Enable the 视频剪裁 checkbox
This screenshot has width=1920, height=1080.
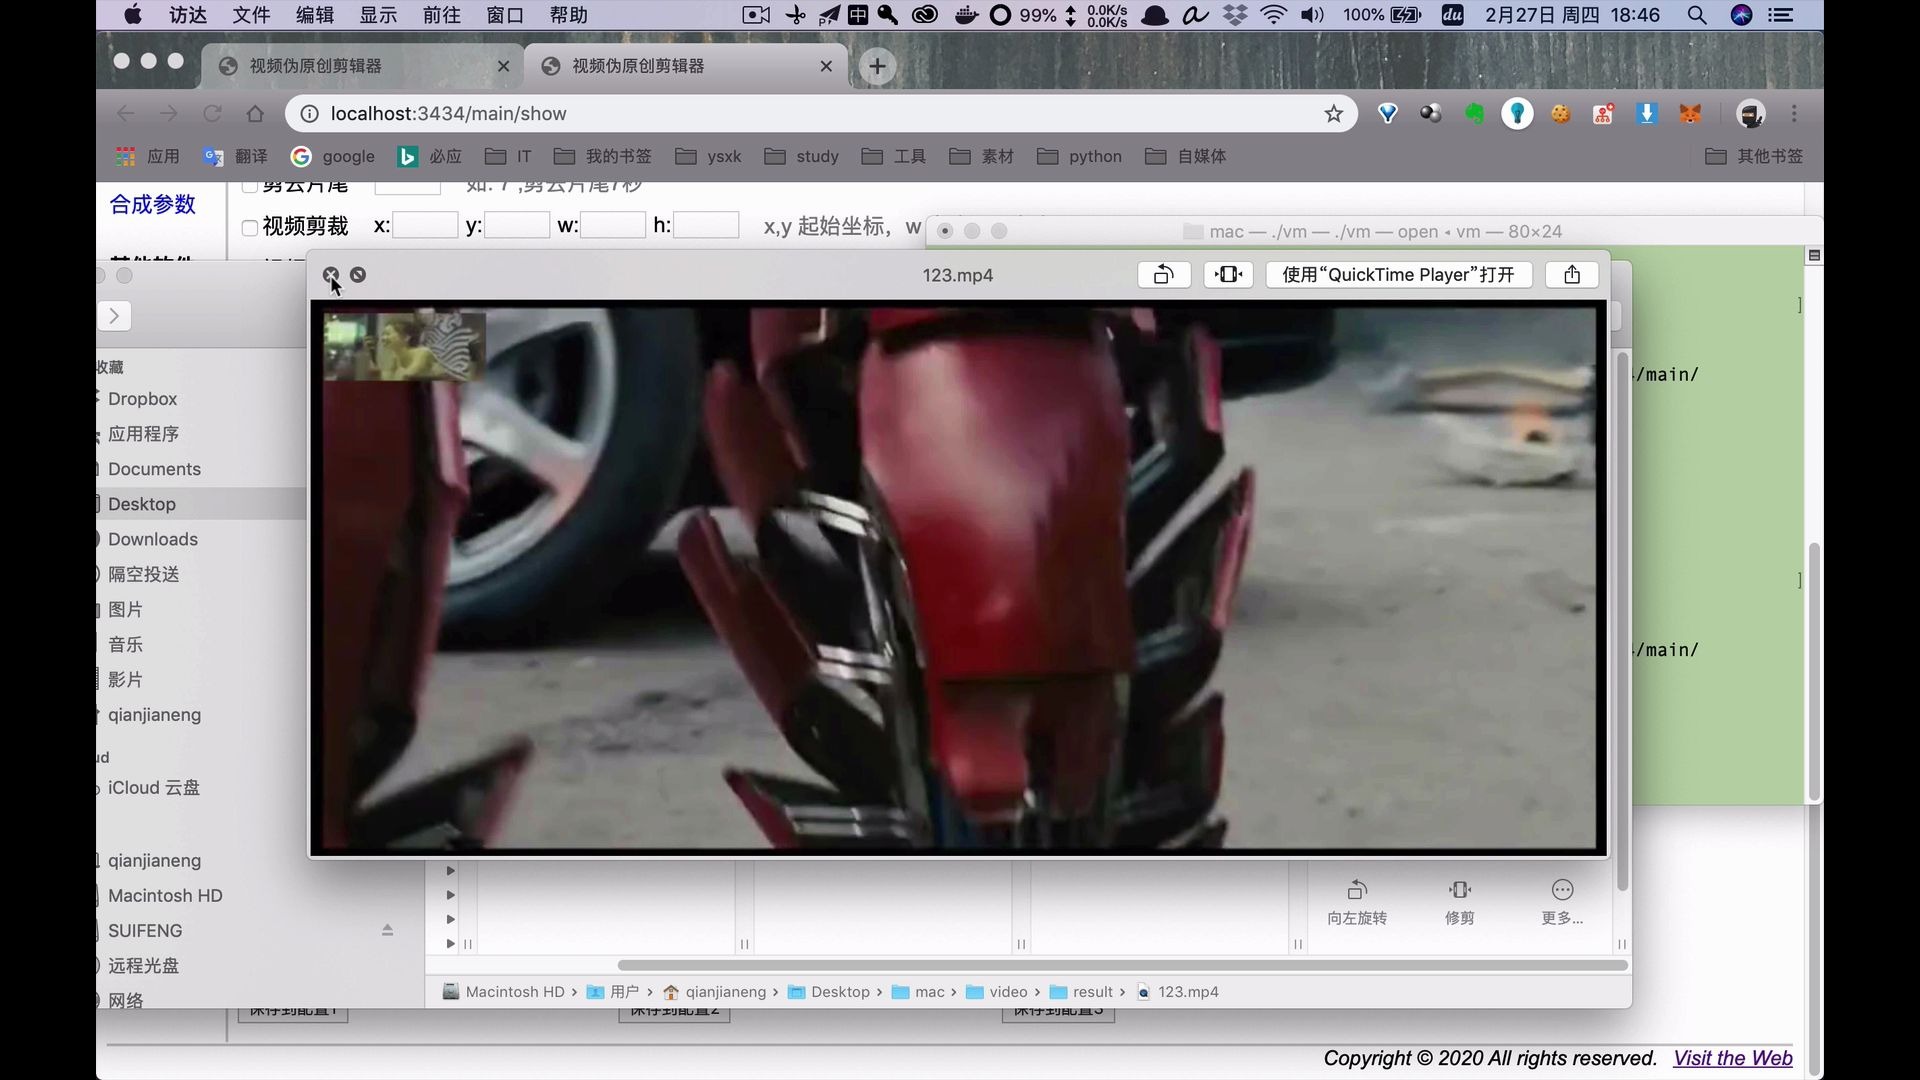tap(250, 227)
